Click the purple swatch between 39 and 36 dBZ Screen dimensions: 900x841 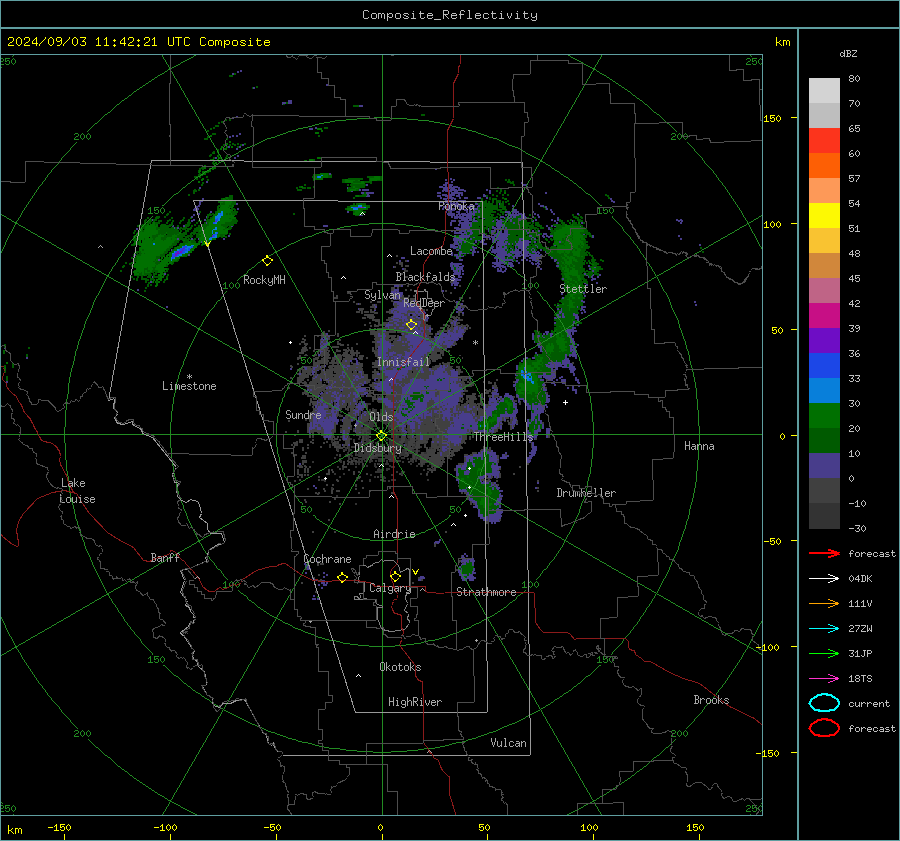824,341
